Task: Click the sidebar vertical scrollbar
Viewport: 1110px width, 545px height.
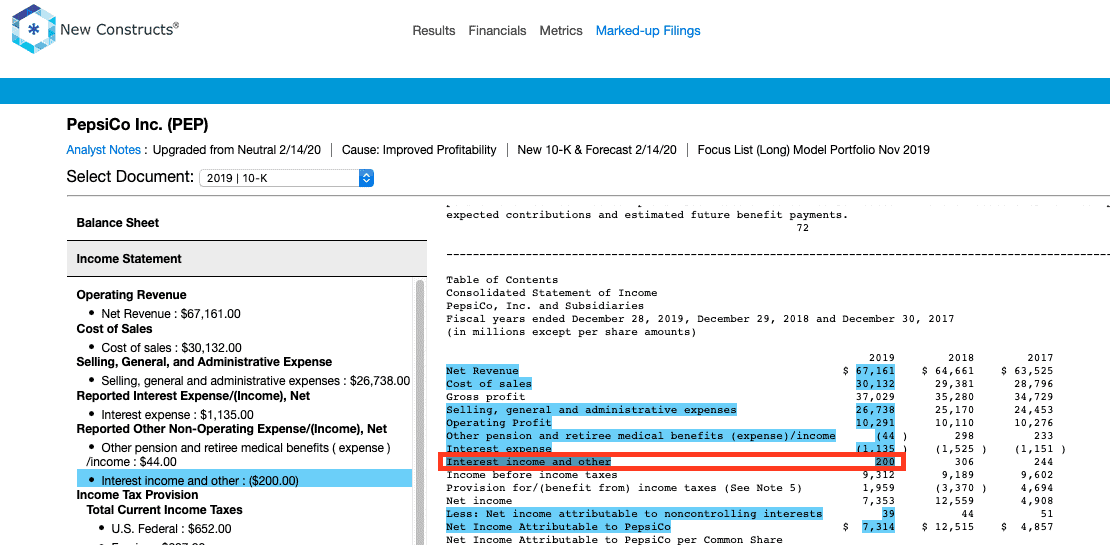Action: (419, 411)
